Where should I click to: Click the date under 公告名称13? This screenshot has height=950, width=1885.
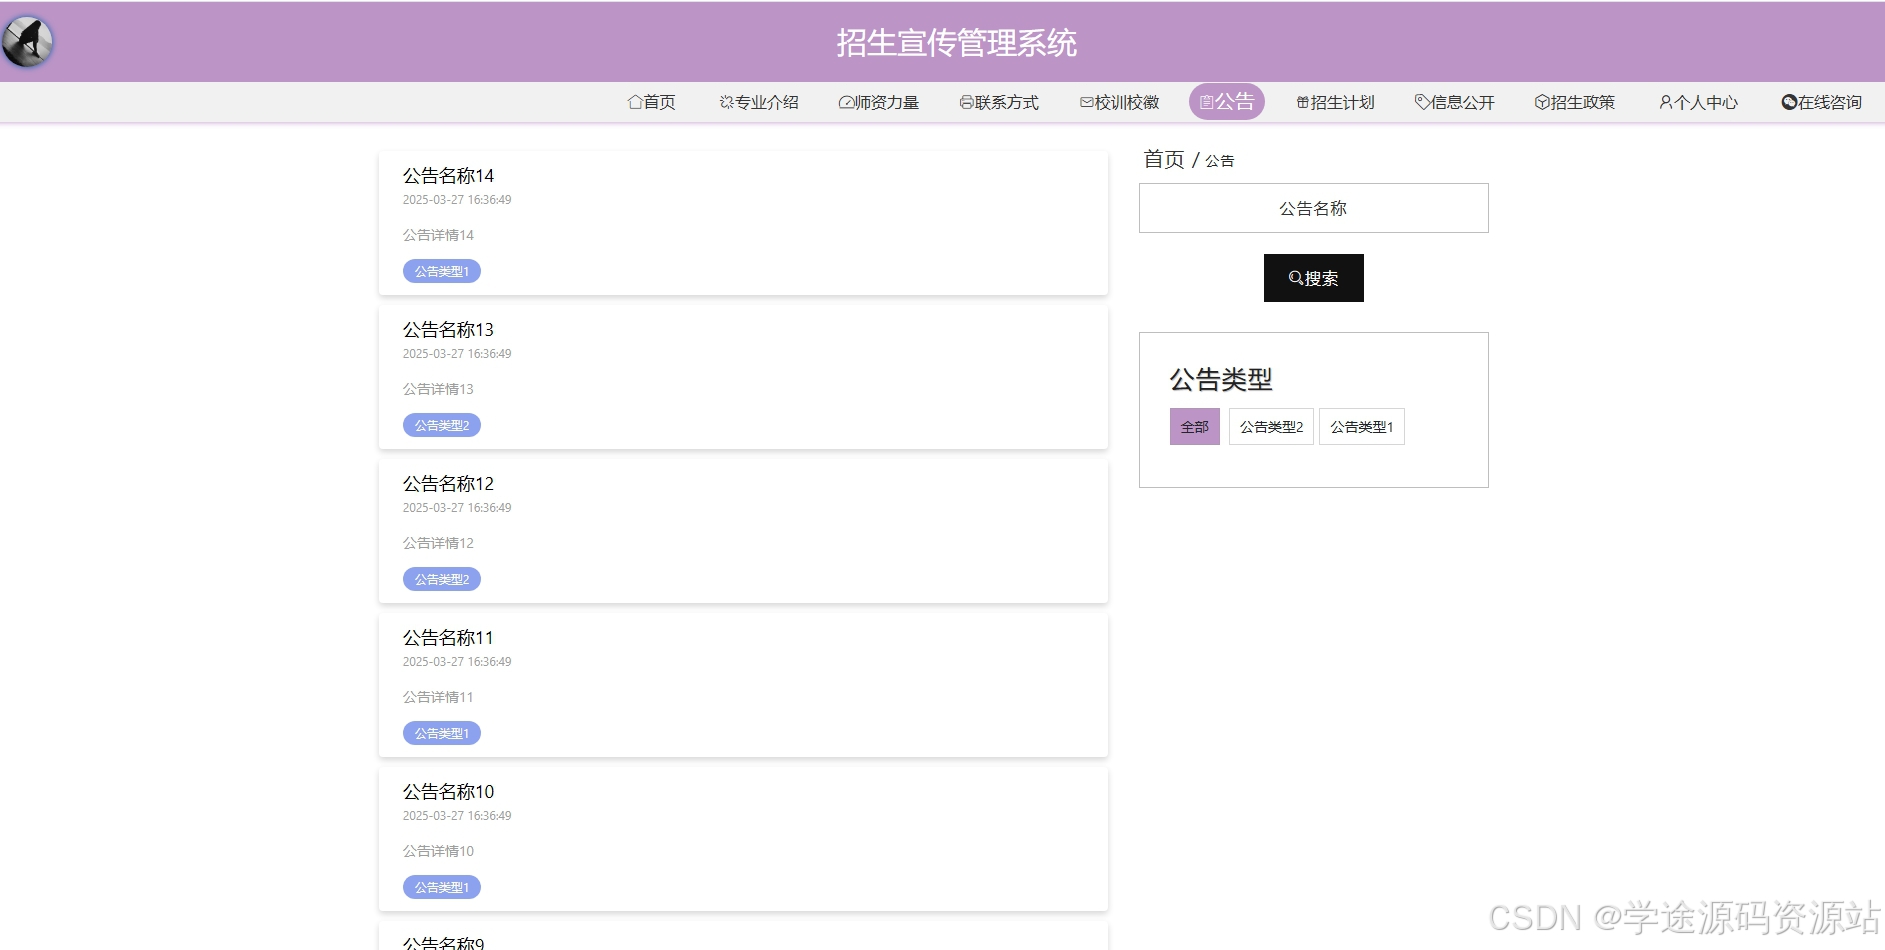[x=457, y=354]
